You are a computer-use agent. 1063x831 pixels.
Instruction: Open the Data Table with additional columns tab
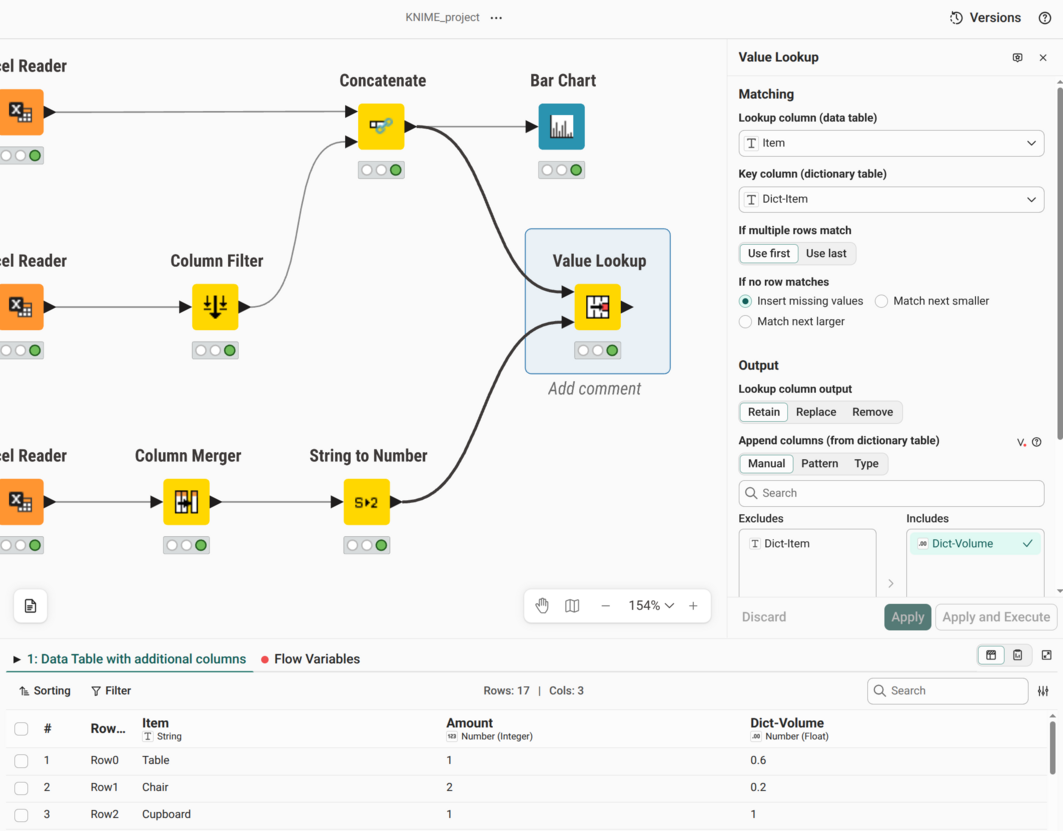coord(129,659)
